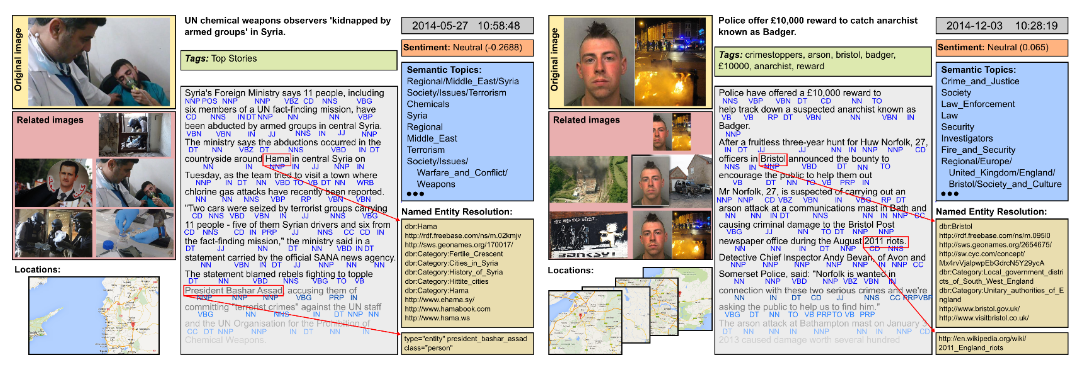Viewport: 1081px width, 367px height.
Task: Click the 2014-05-27 10:58:48 timestamp
Action: pyautogui.click(x=467, y=26)
